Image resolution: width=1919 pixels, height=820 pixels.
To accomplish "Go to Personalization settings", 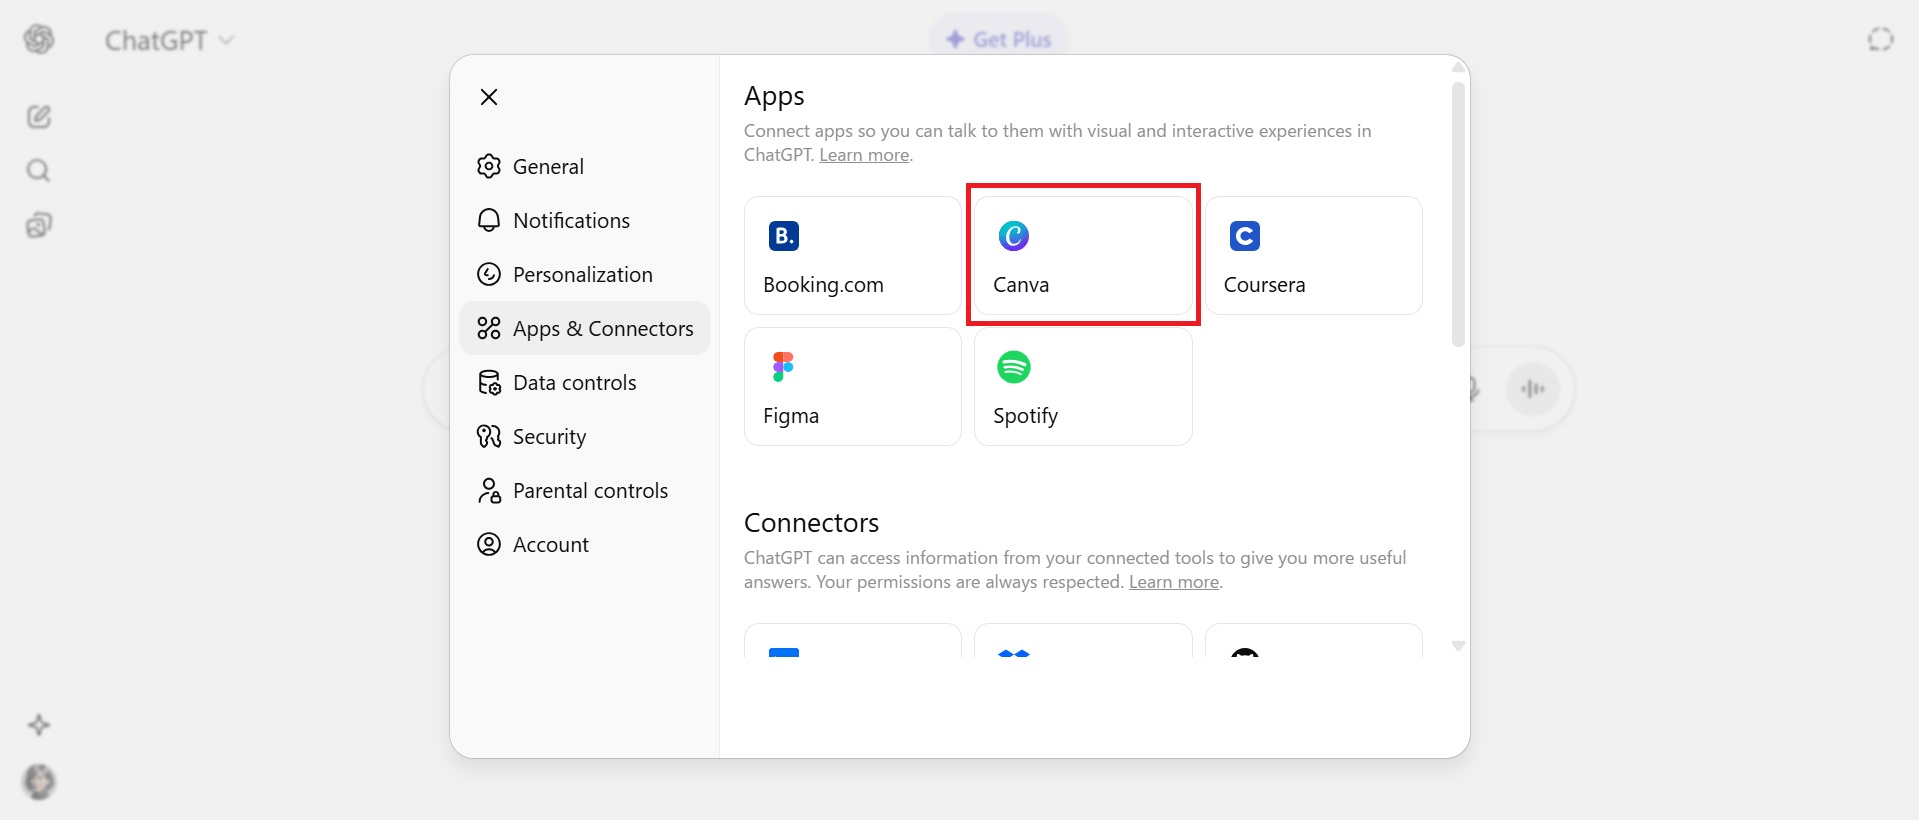I will point(582,275).
